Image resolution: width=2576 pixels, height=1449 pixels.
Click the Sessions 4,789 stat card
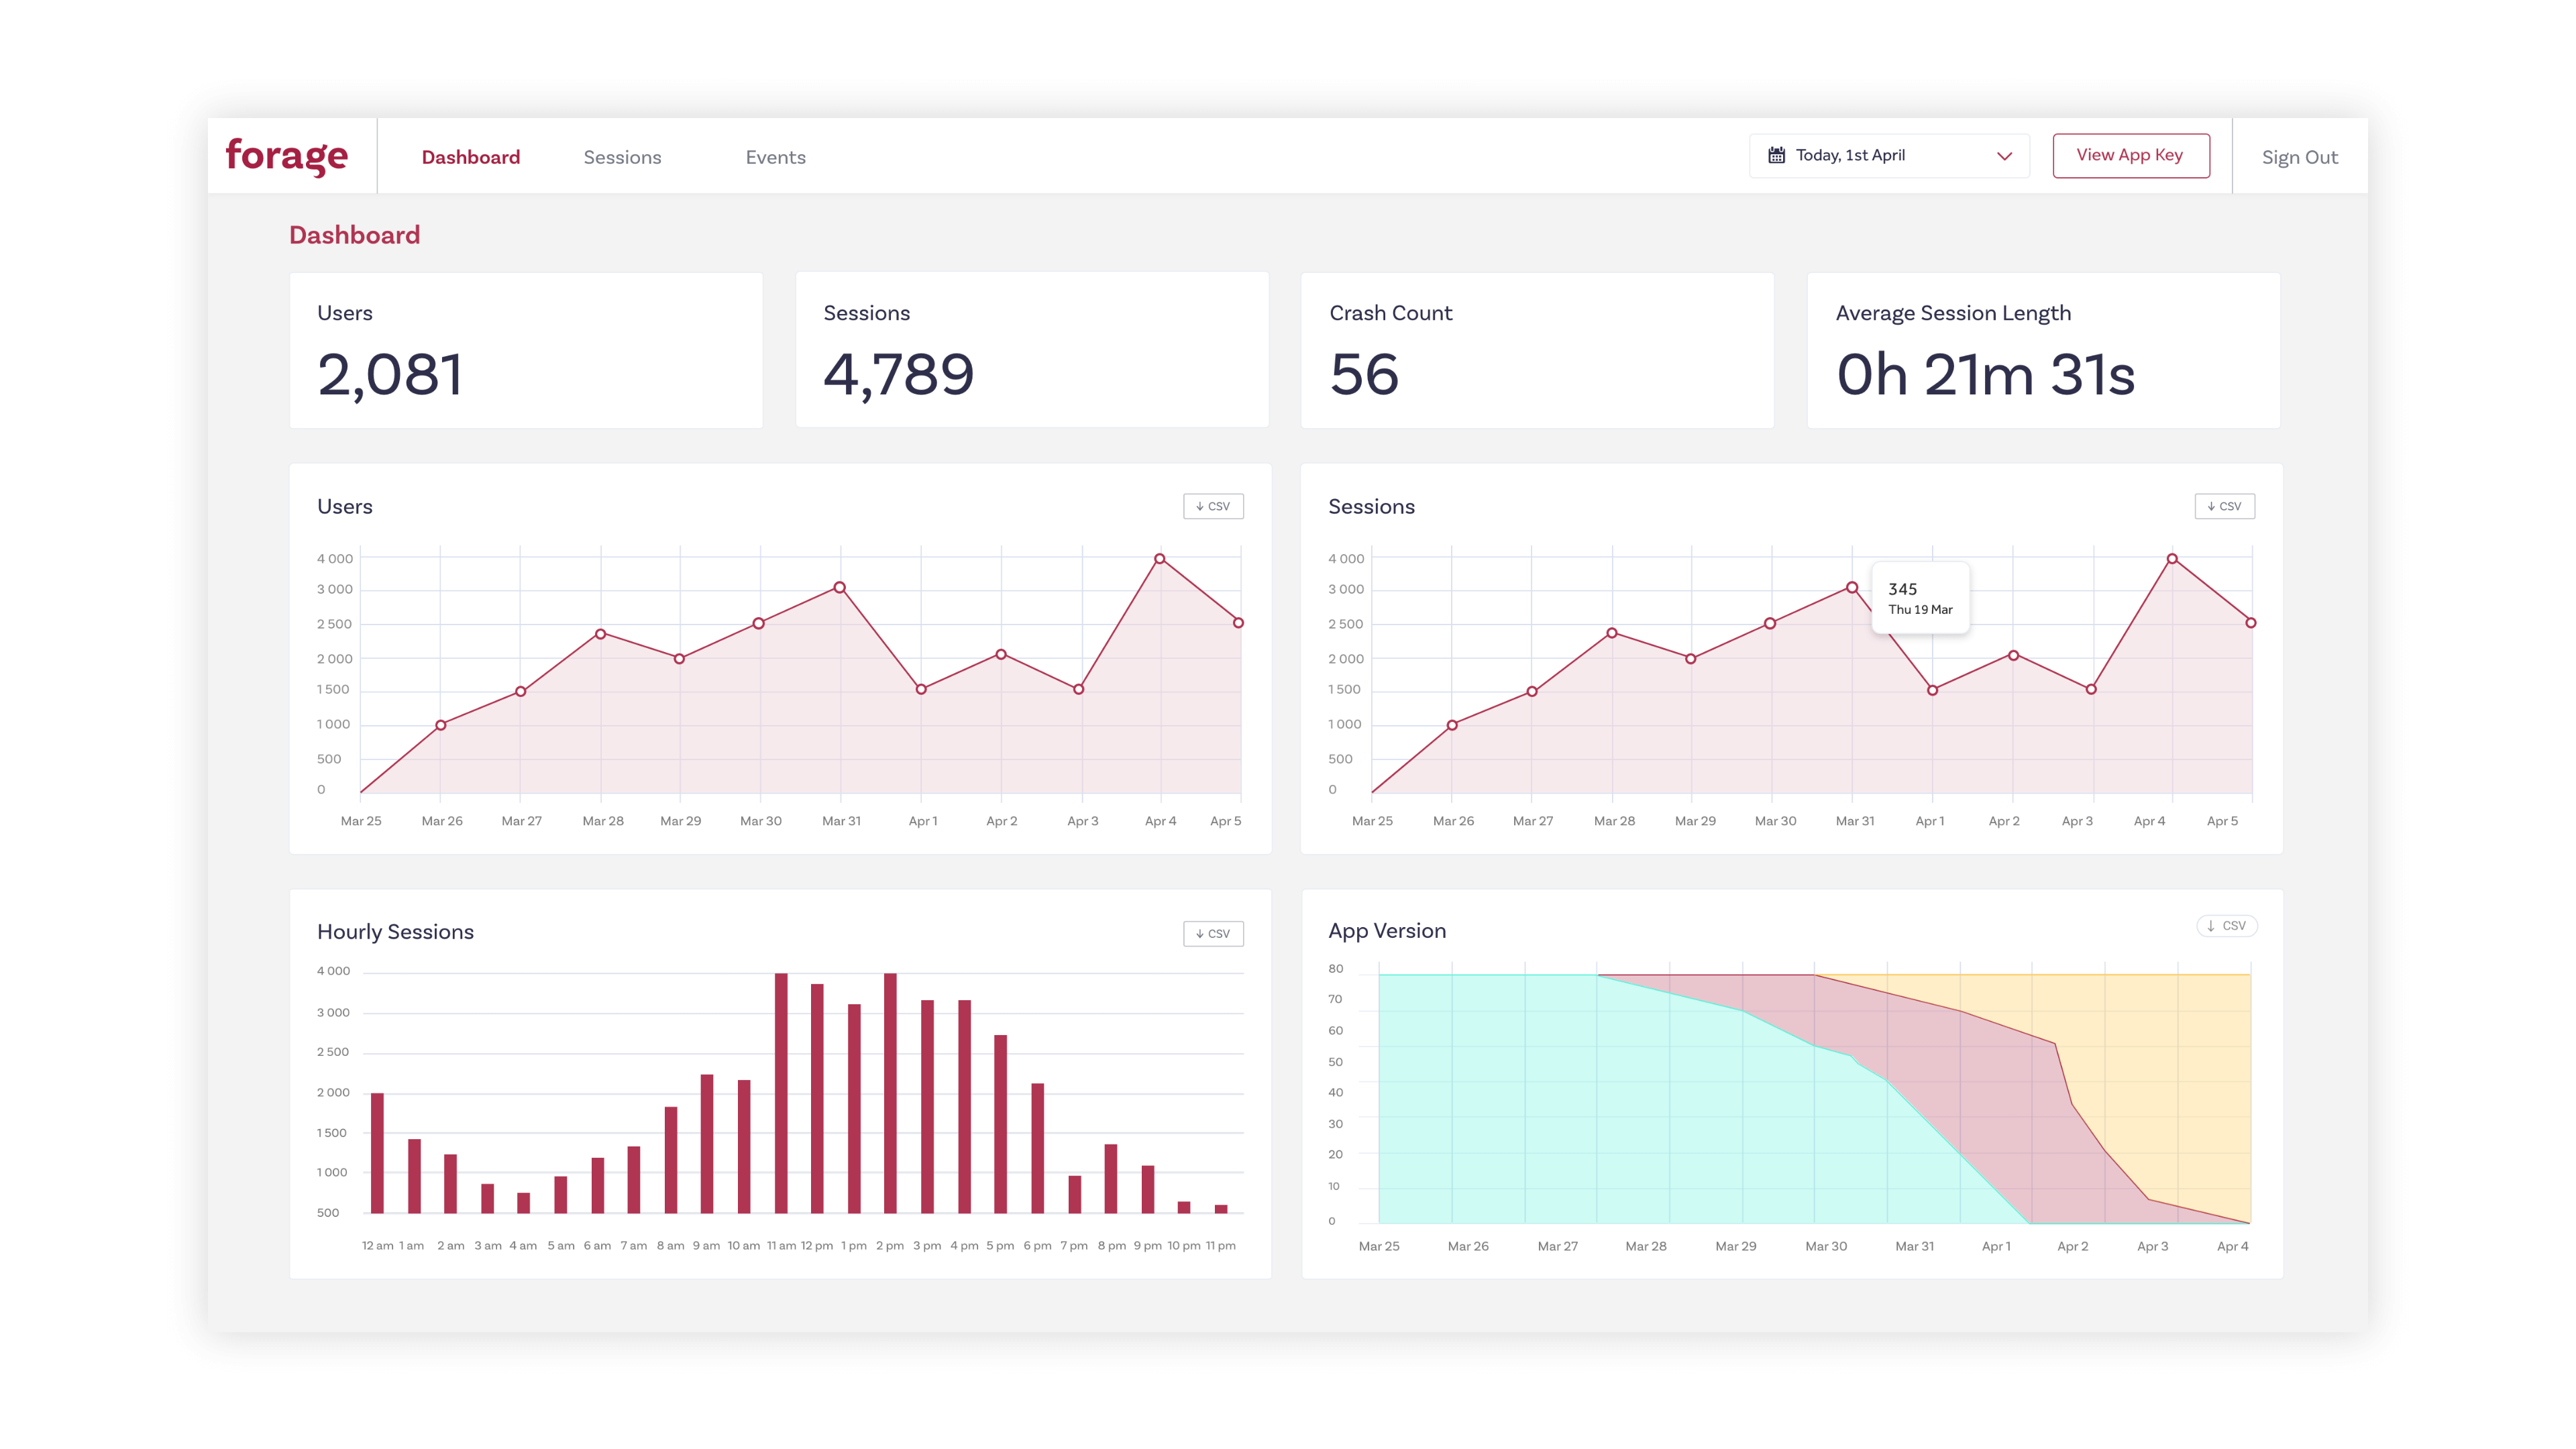(1032, 350)
